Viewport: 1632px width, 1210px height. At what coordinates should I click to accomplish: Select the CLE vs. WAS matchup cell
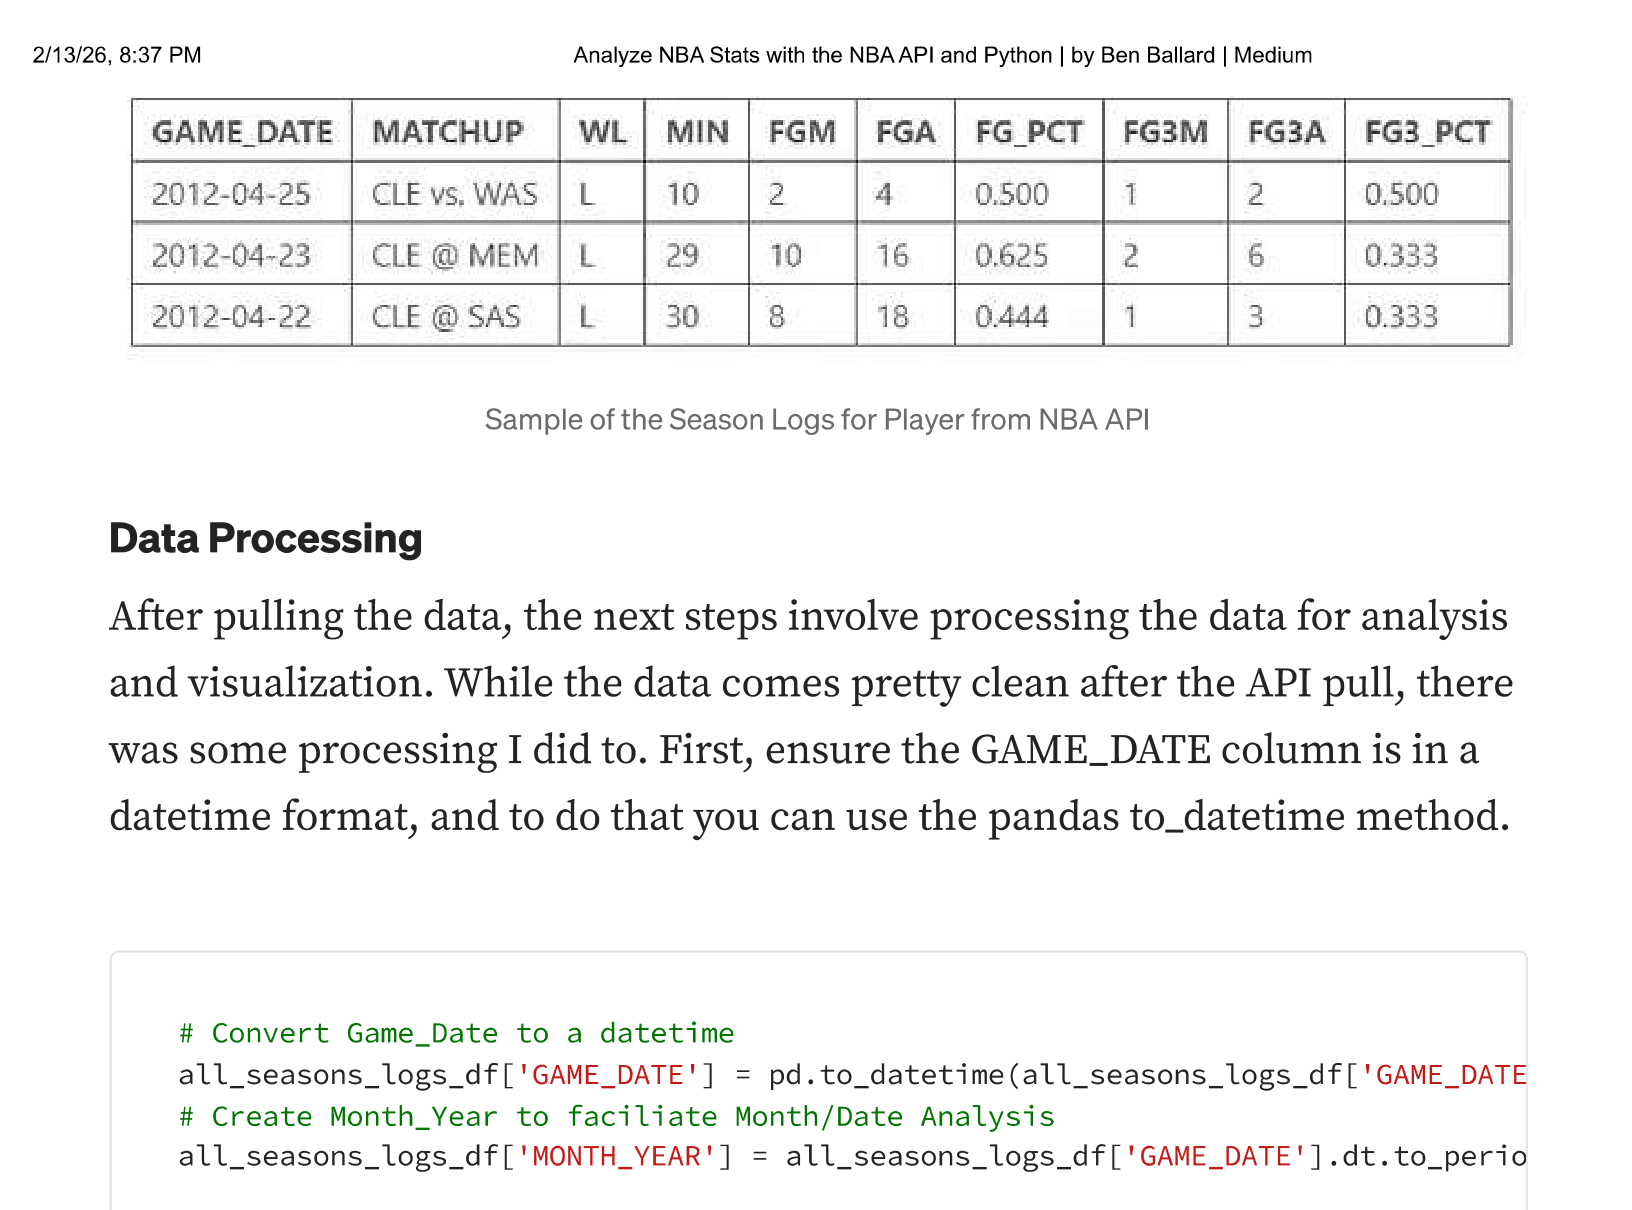click(x=454, y=194)
